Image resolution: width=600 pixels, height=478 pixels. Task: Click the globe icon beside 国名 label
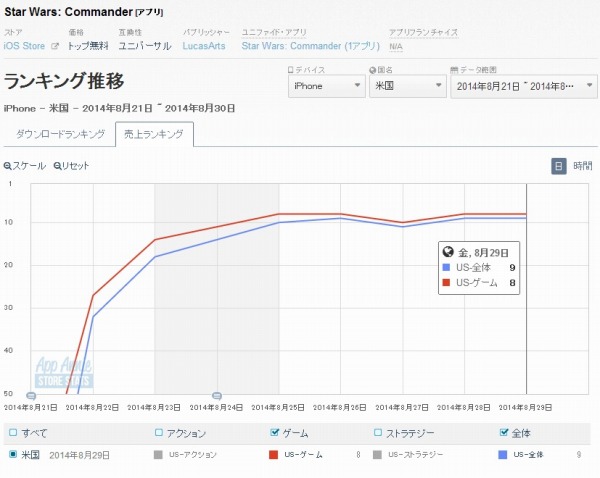tap(372, 70)
